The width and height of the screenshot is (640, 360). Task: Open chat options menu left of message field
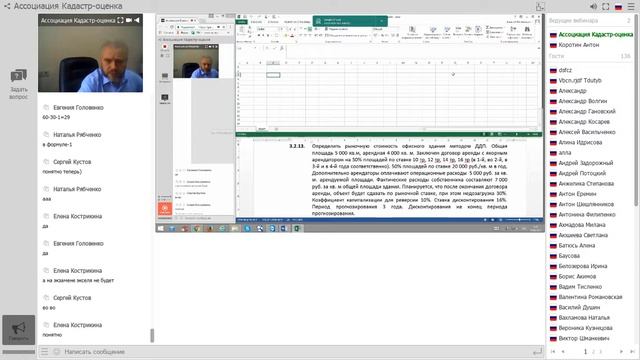click(44, 352)
